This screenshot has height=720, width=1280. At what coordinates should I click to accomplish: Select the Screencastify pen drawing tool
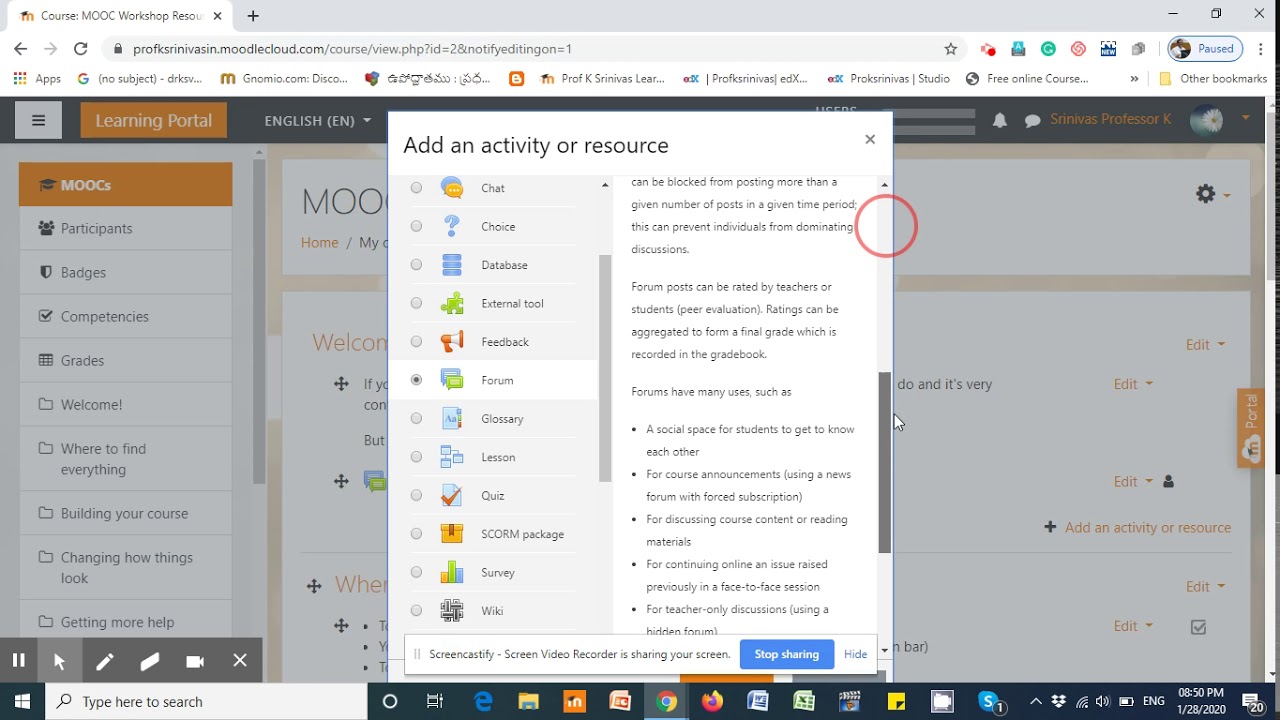pos(104,661)
